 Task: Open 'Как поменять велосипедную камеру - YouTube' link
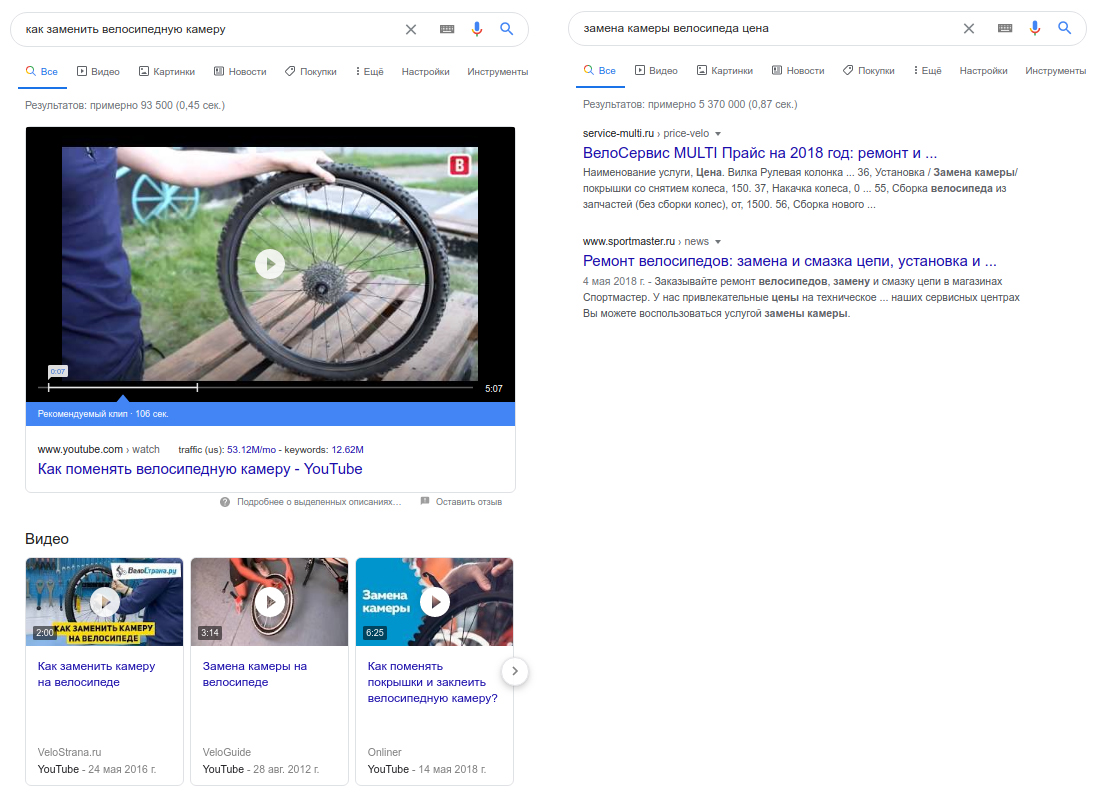200,469
